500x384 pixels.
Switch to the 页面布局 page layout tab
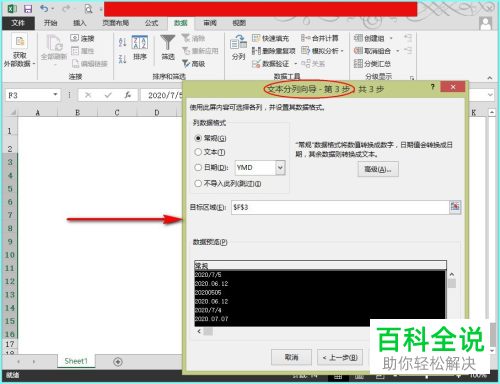pyautogui.click(x=115, y=23)
